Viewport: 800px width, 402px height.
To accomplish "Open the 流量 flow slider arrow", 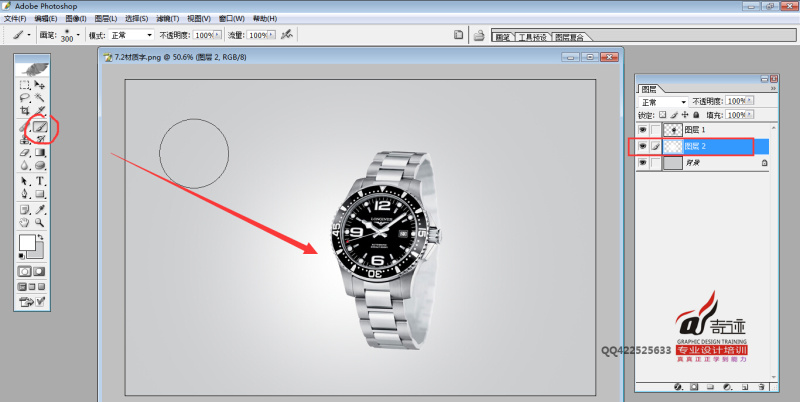I will (x=271, y=35).
